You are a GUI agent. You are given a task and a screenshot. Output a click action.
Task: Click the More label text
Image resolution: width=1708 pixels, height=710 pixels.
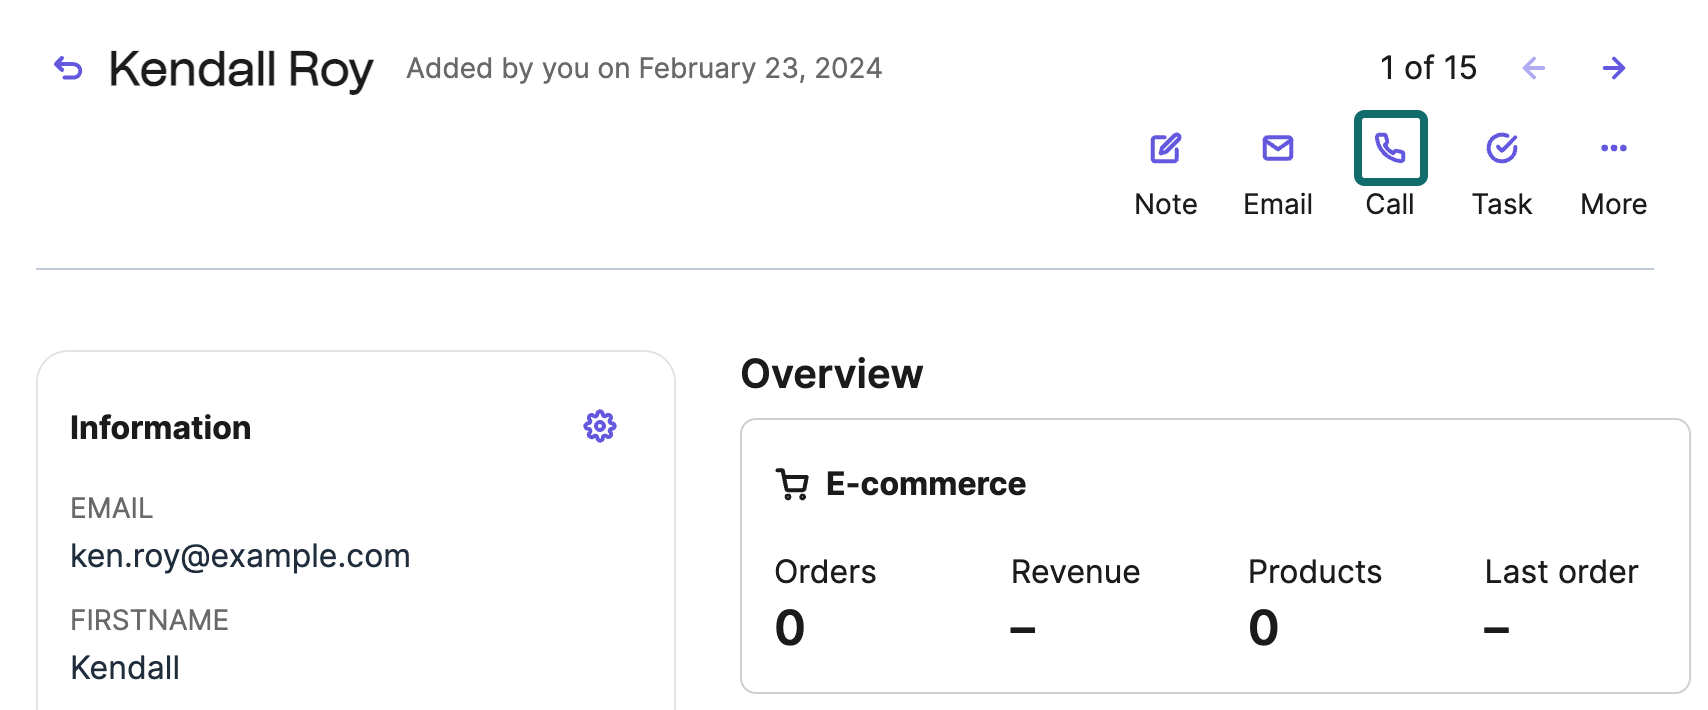(1613, 204)
